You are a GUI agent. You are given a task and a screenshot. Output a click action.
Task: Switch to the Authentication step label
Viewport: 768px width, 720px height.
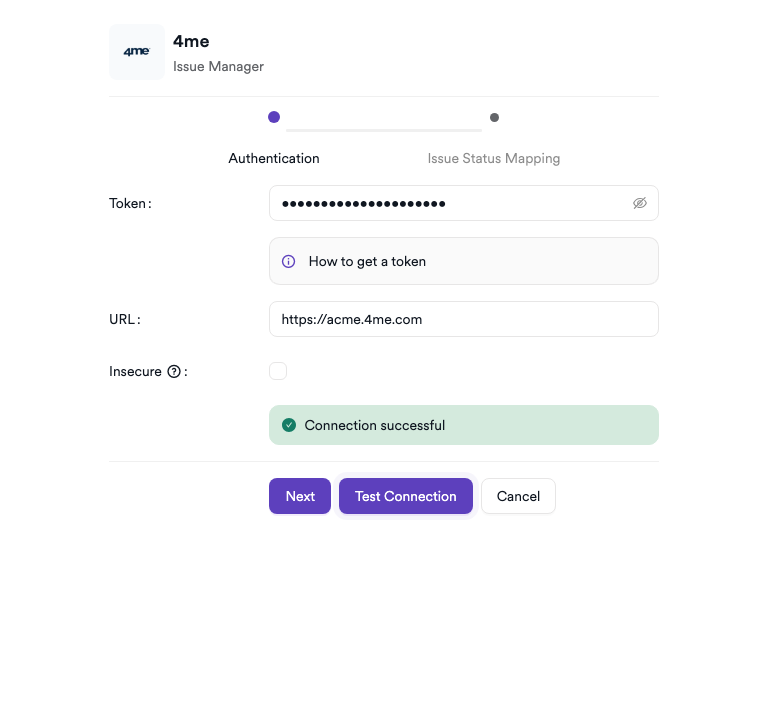274,158
